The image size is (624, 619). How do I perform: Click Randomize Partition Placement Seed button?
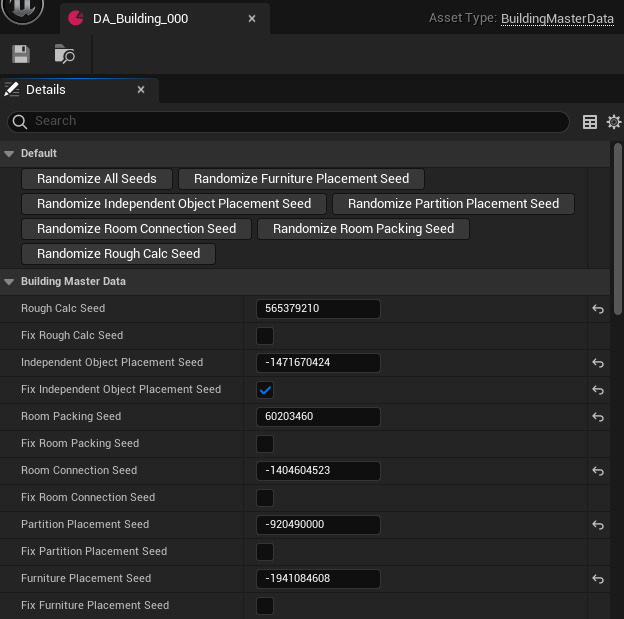[x=453, y=204]
